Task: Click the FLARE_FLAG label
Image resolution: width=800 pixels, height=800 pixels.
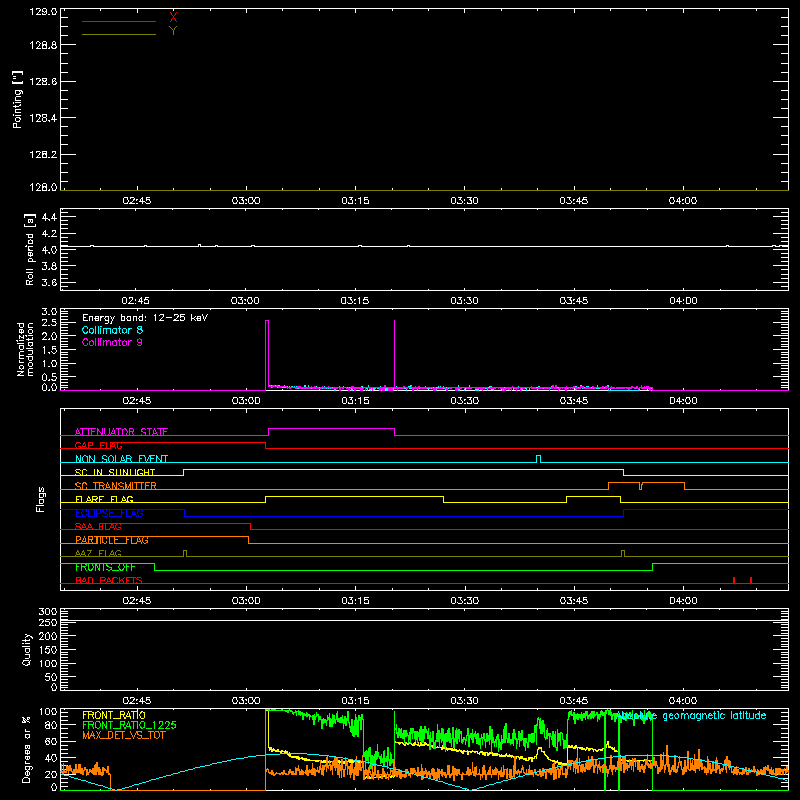Action: click(x=104, y=499)
